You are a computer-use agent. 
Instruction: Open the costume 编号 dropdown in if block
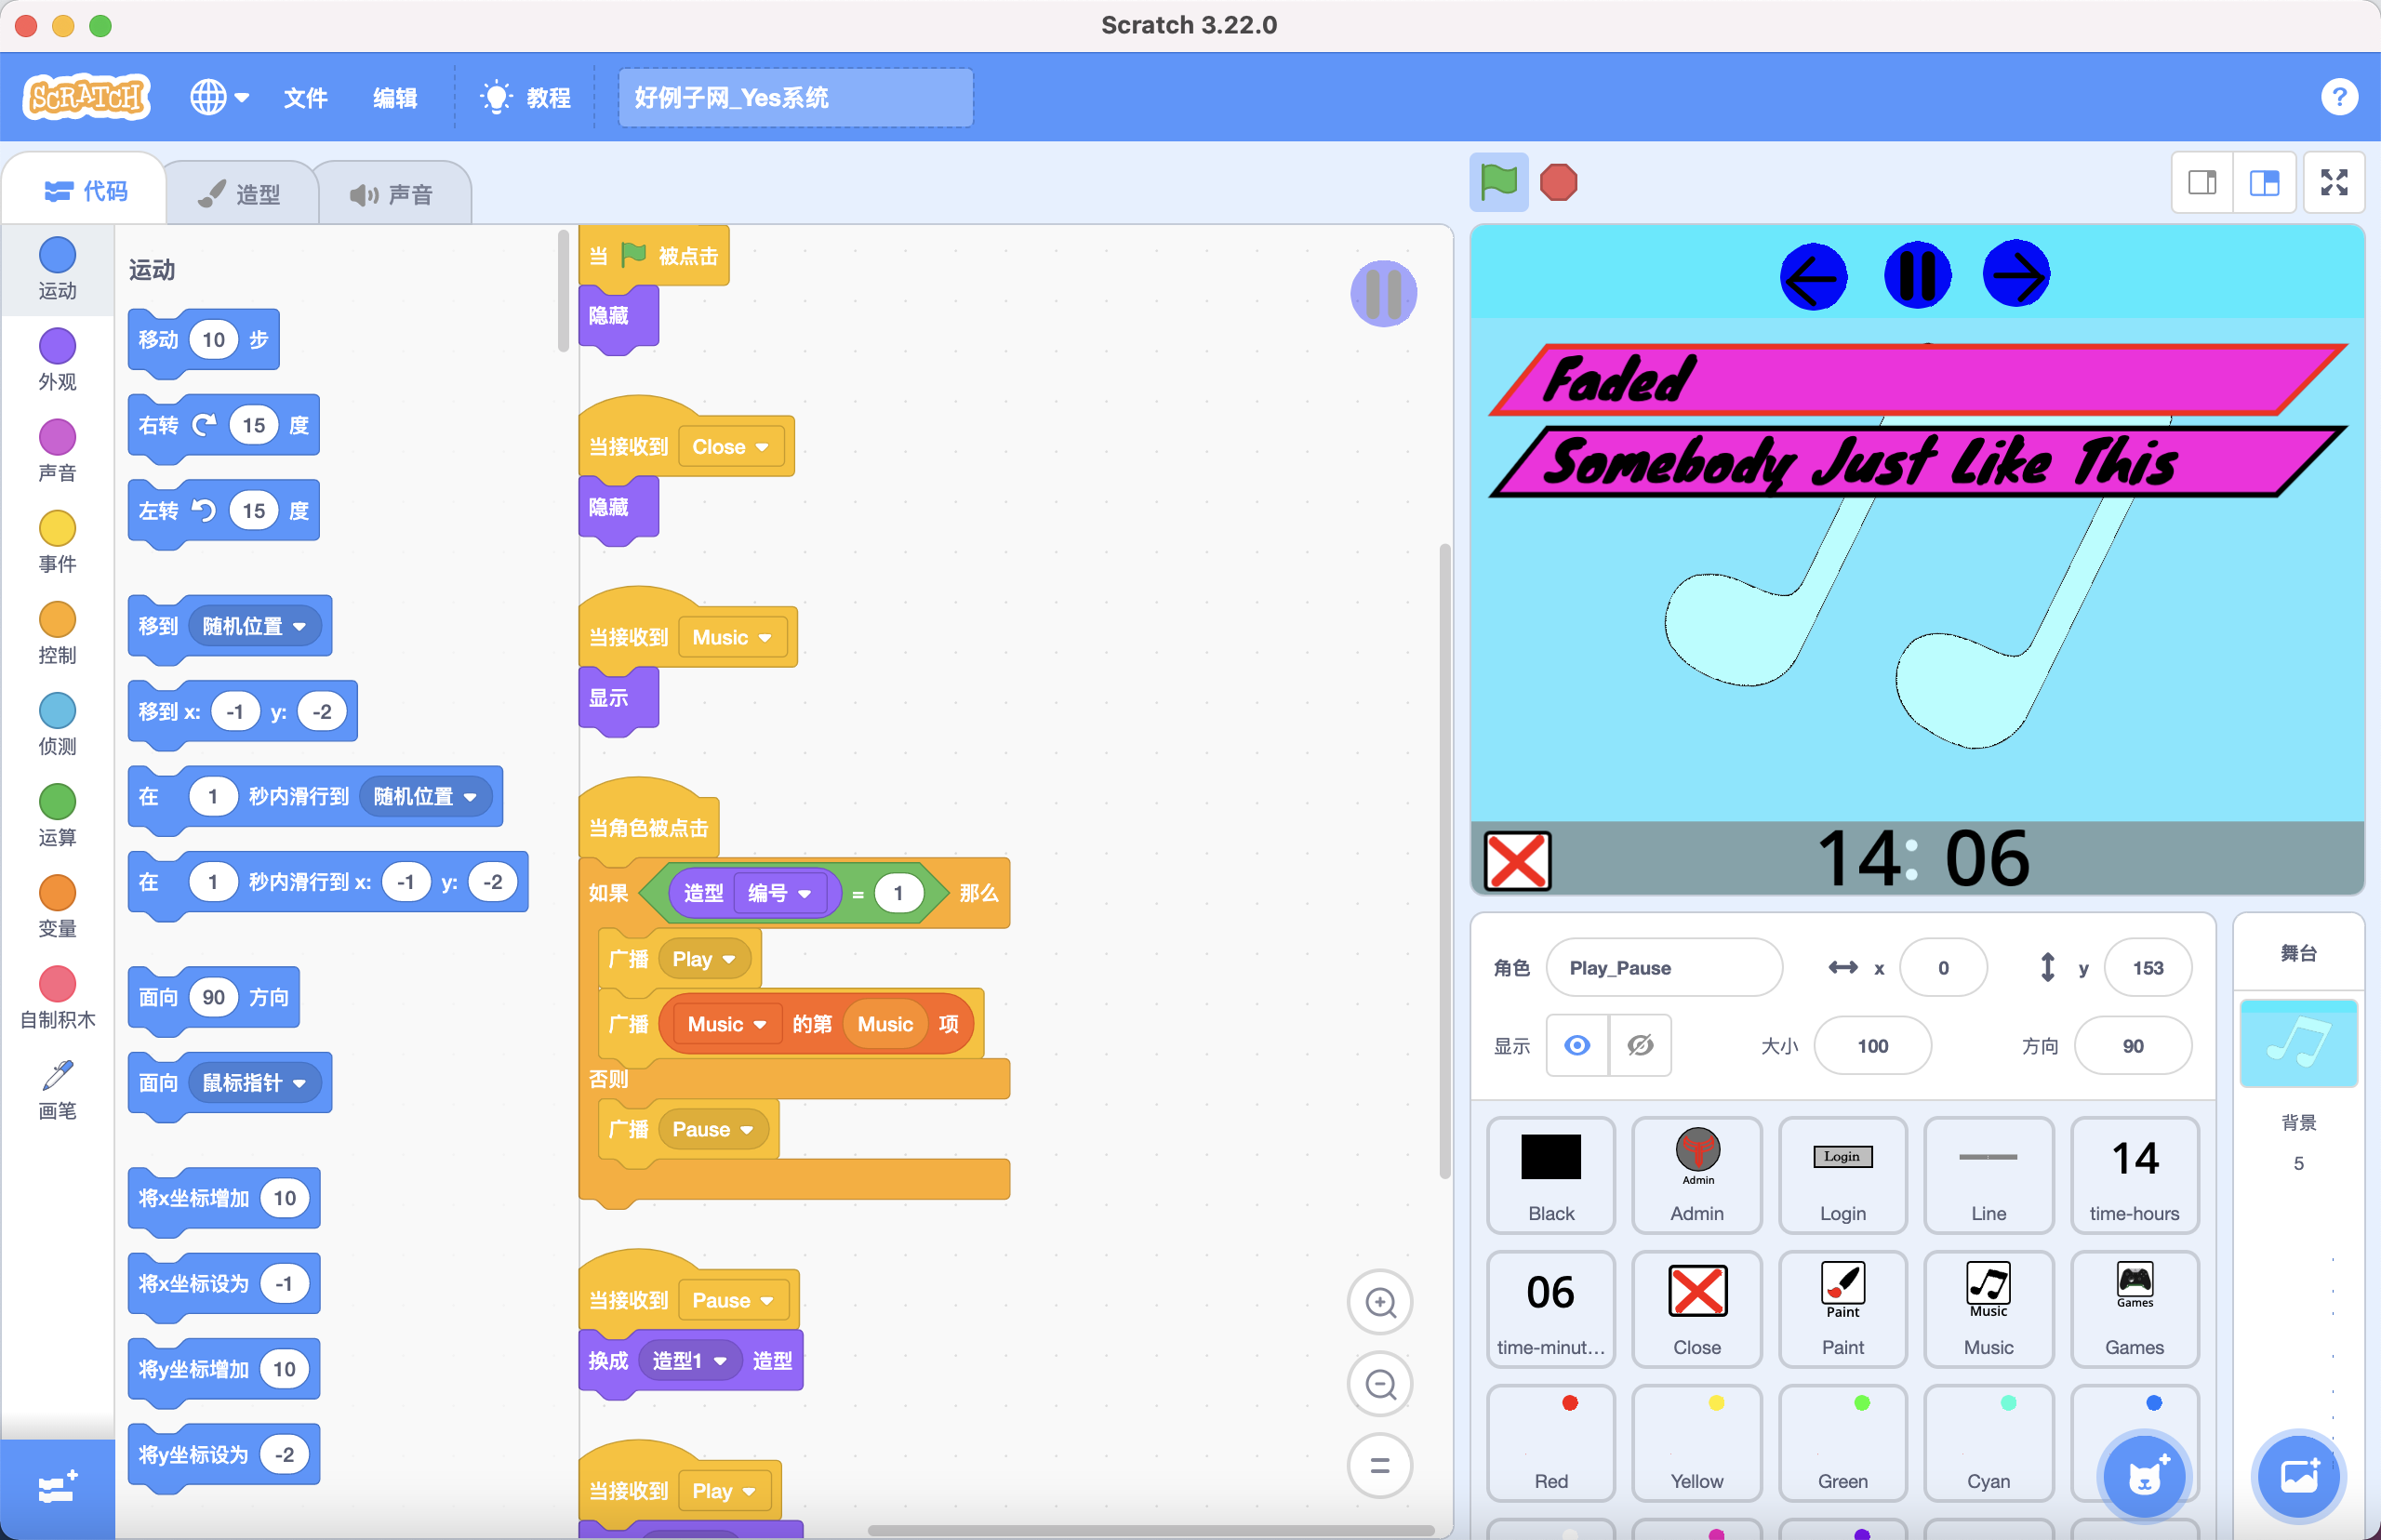(x=780, y=892)
